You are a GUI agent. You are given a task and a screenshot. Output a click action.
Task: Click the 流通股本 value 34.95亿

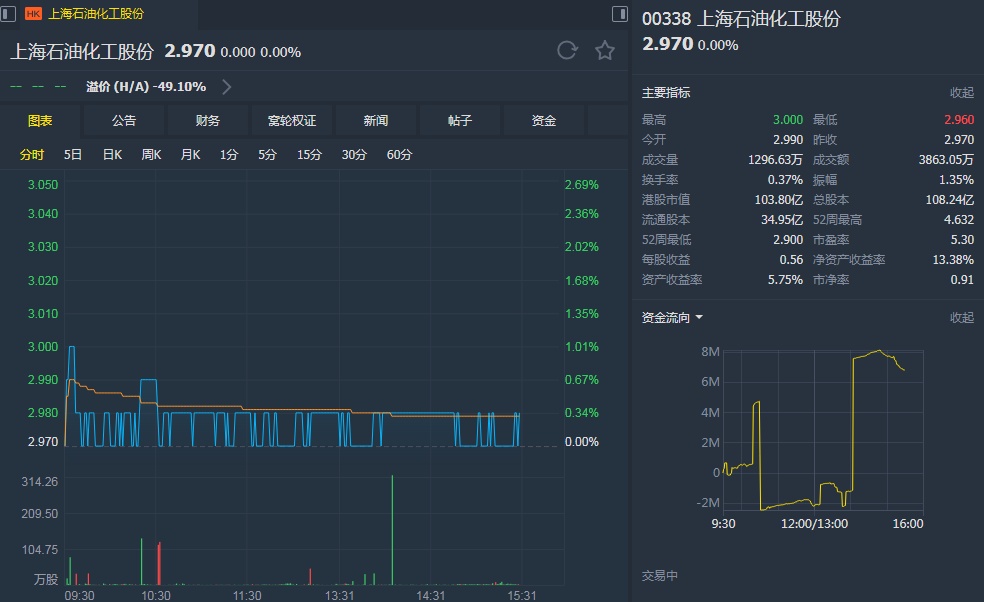tap(782, 220)
